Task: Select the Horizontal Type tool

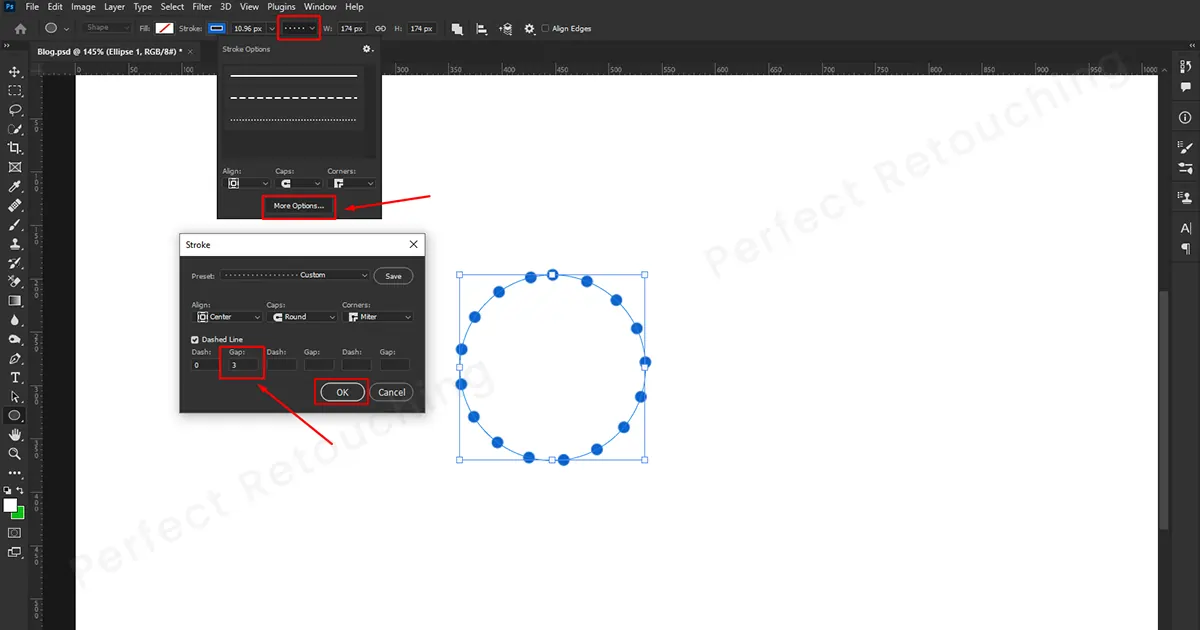Action: [15, 378]
